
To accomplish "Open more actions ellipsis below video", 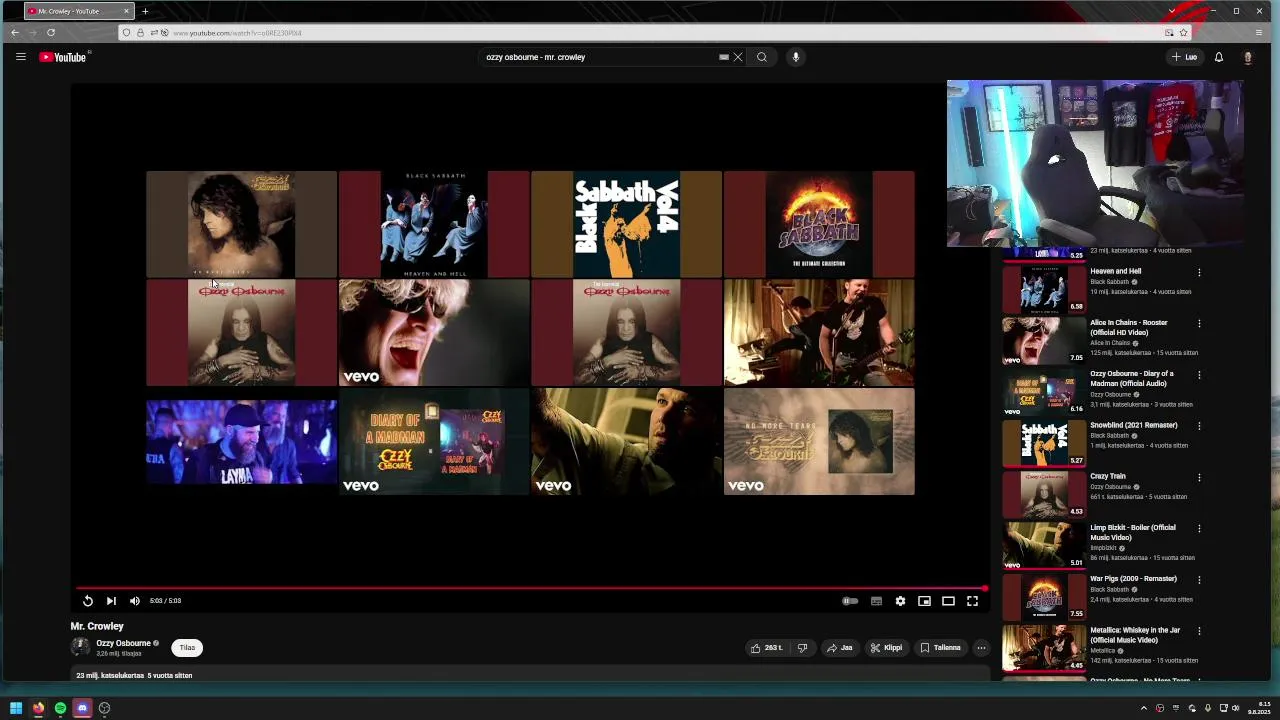I will coord(981,648).
